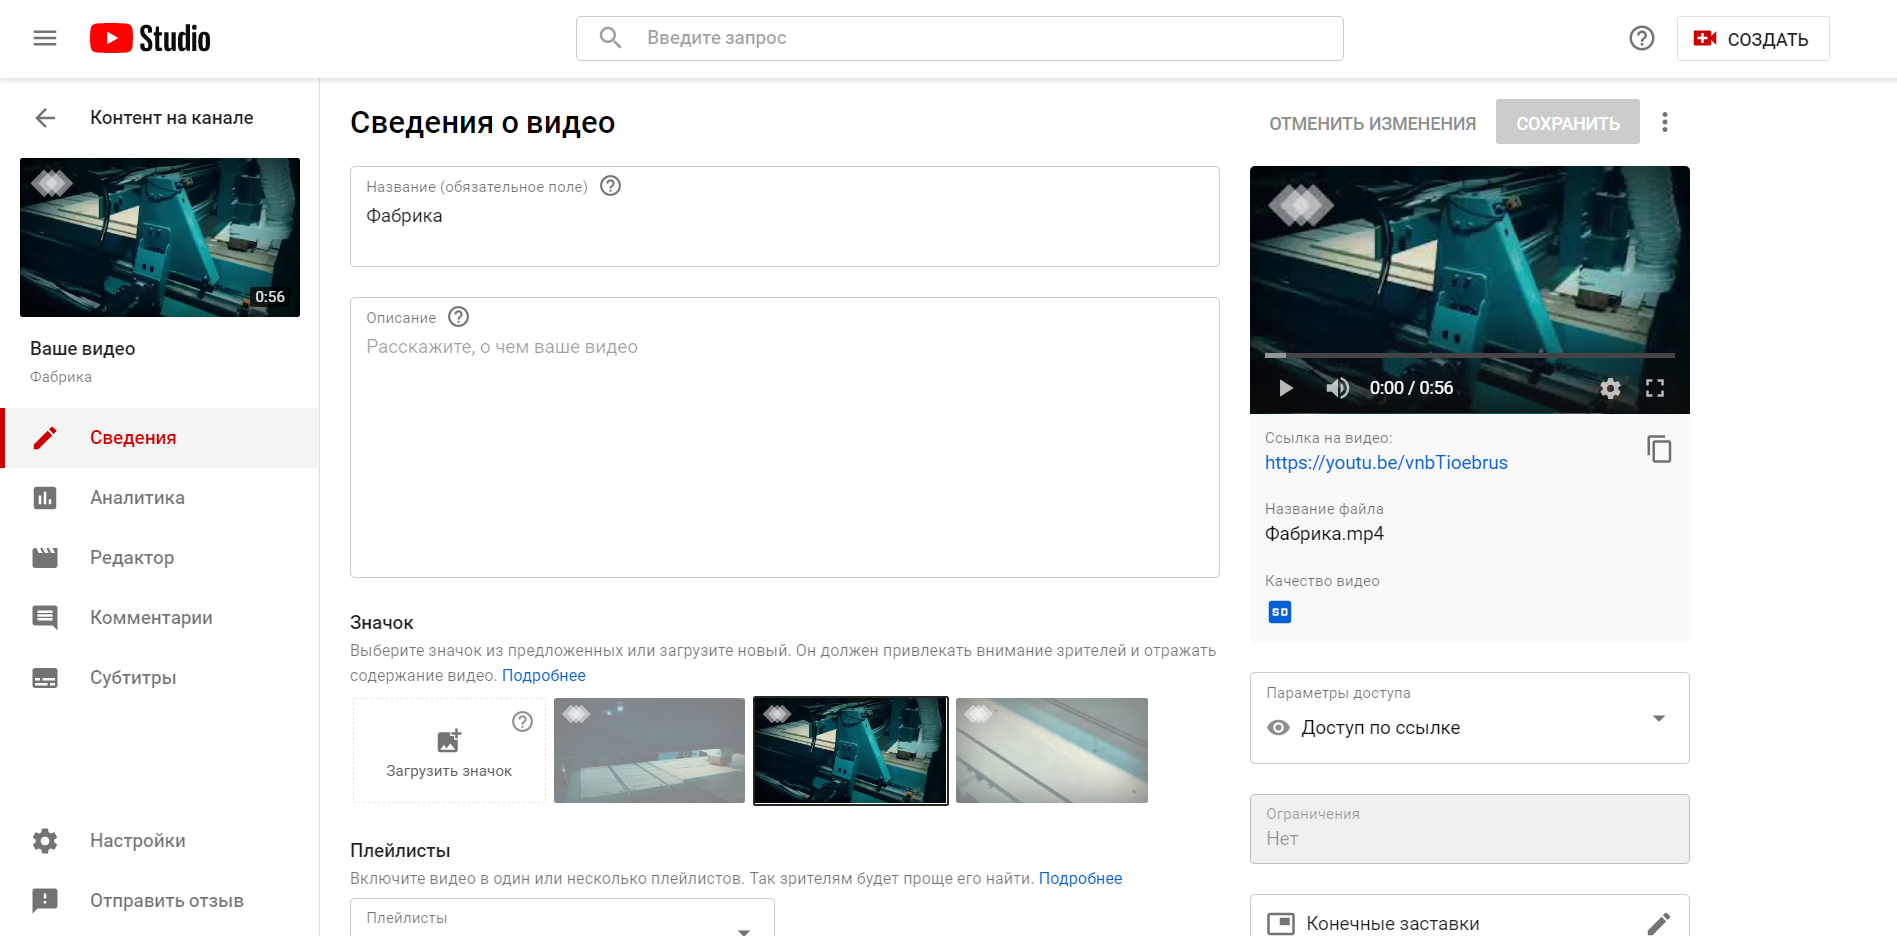
Task: Play the video preview
Action: 1286,388
